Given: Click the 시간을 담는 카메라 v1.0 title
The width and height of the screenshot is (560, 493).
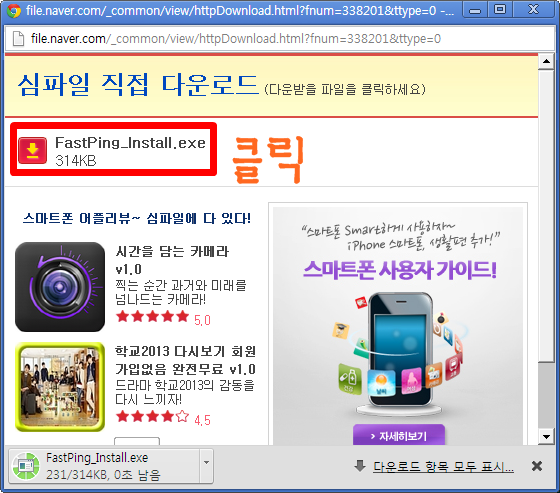Looking at the screenshot, I should [x=172, y=260].
